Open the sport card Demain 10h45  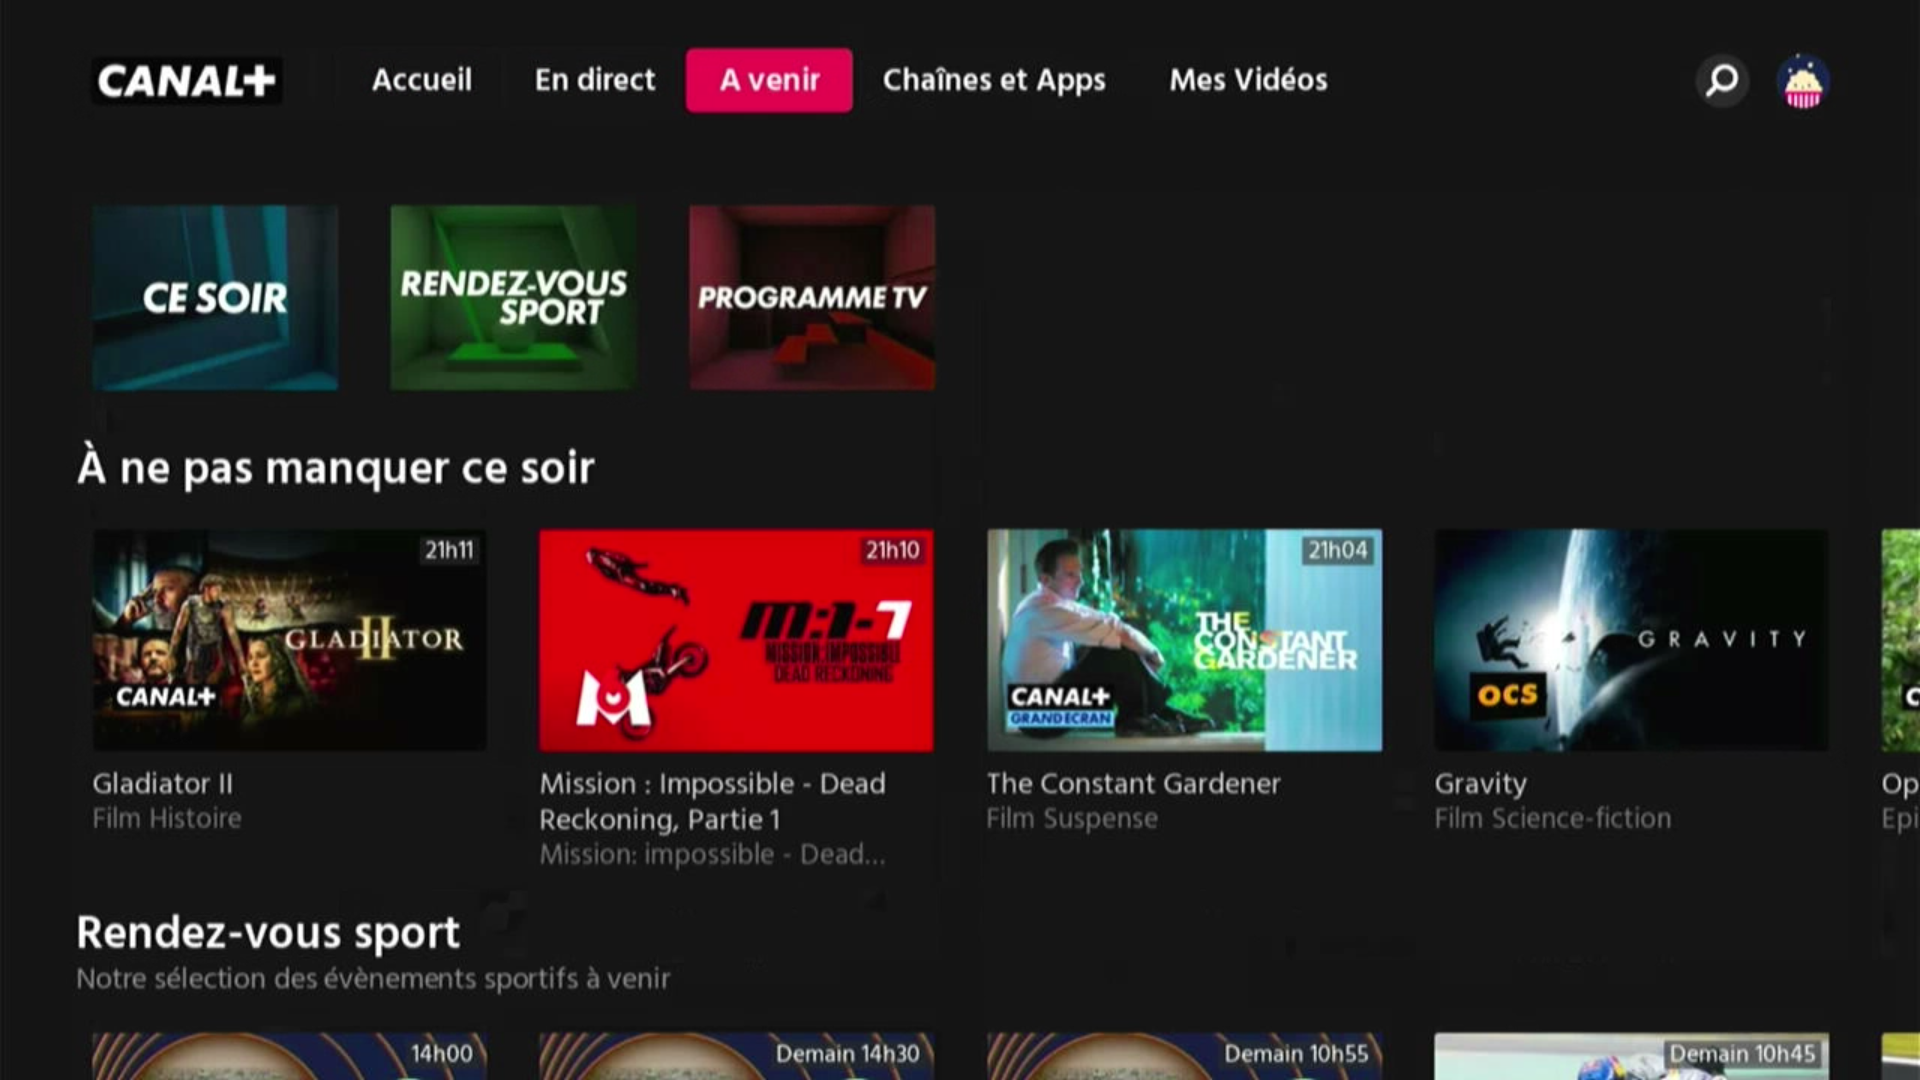(1631, 1056)
